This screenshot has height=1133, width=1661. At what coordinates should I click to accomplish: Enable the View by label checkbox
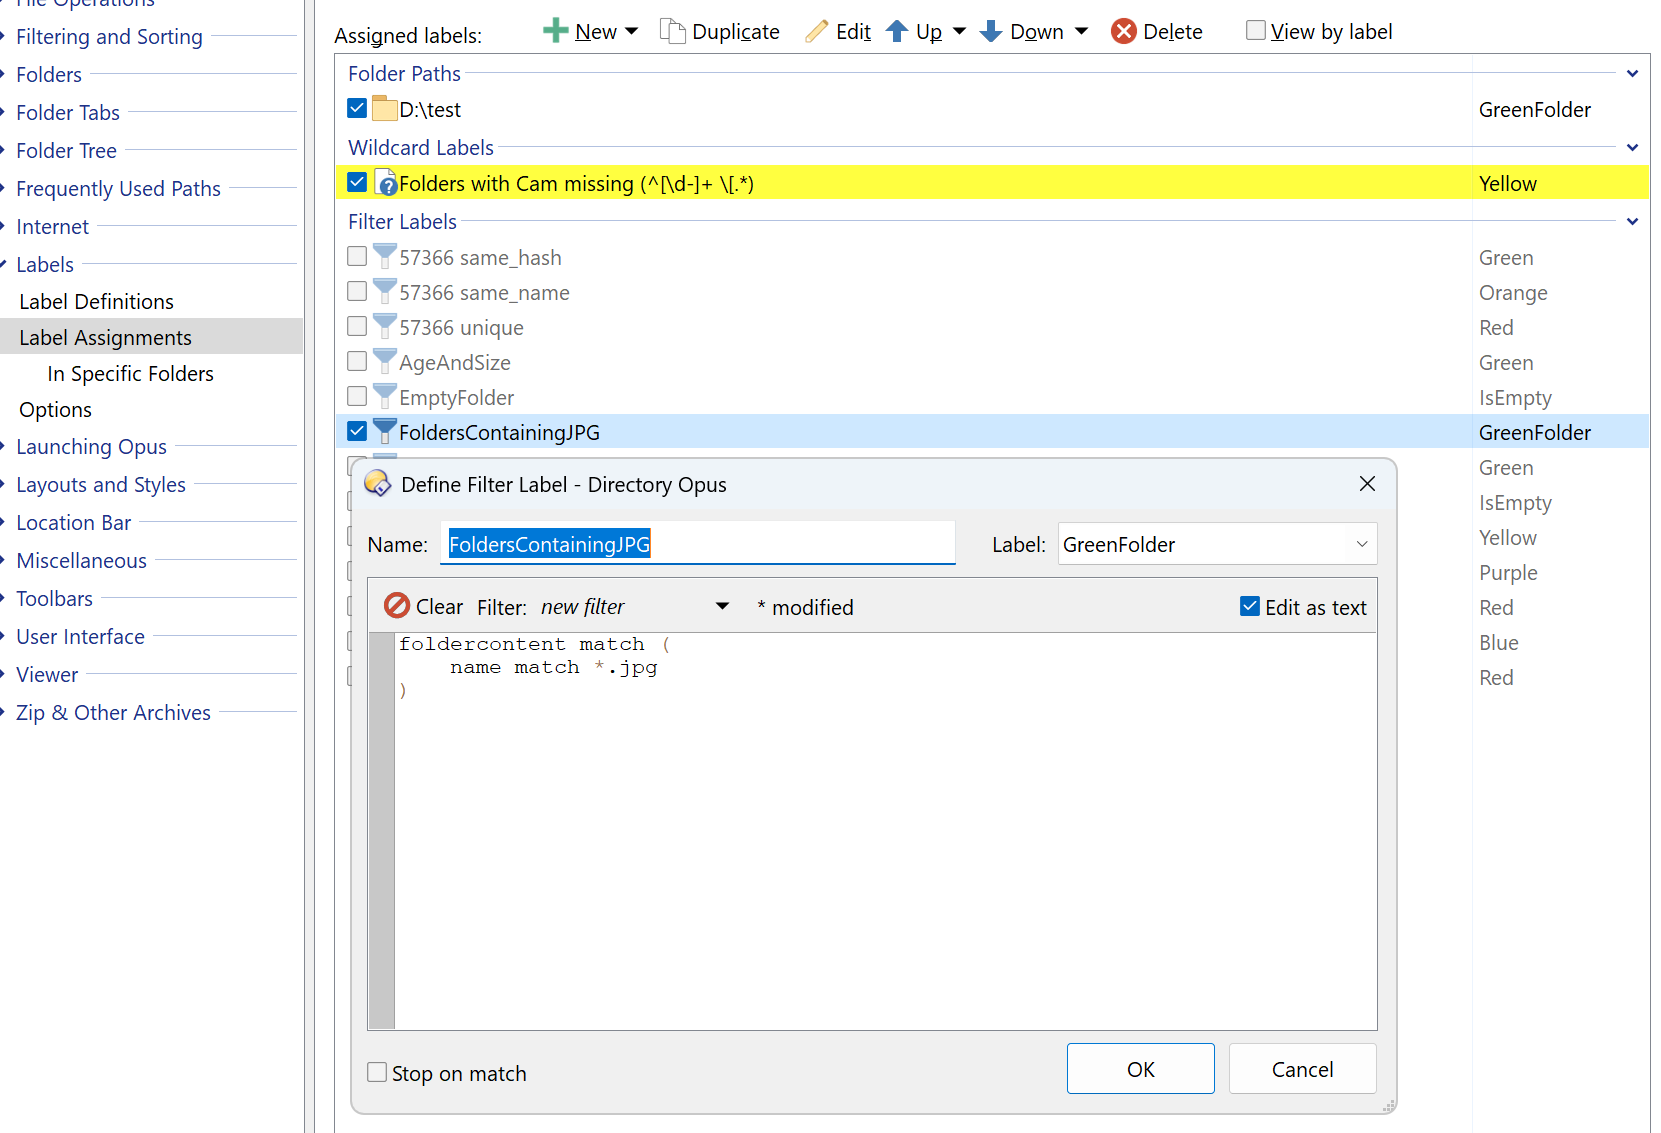pyautogui.click(x=1256, y=30)
